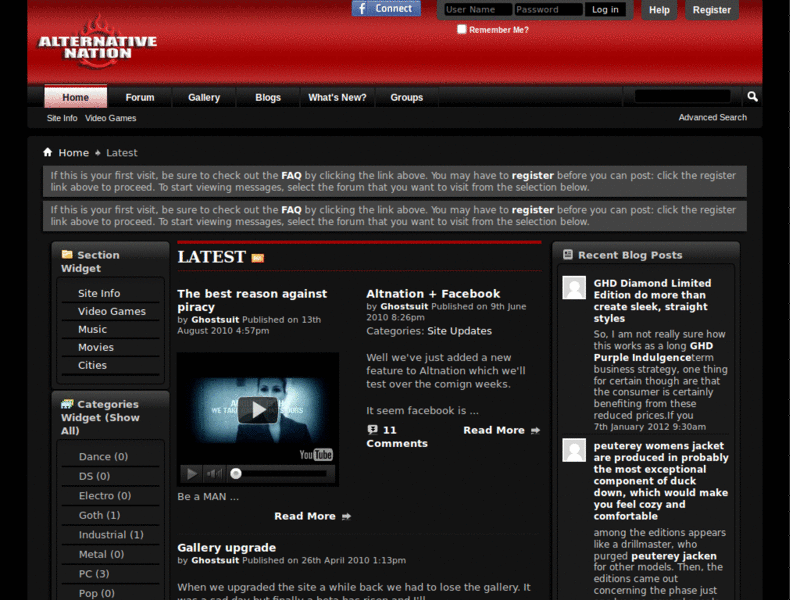Open the Forum tab
Viewport: 800px width, 600px height.
[x=140, y=97]
